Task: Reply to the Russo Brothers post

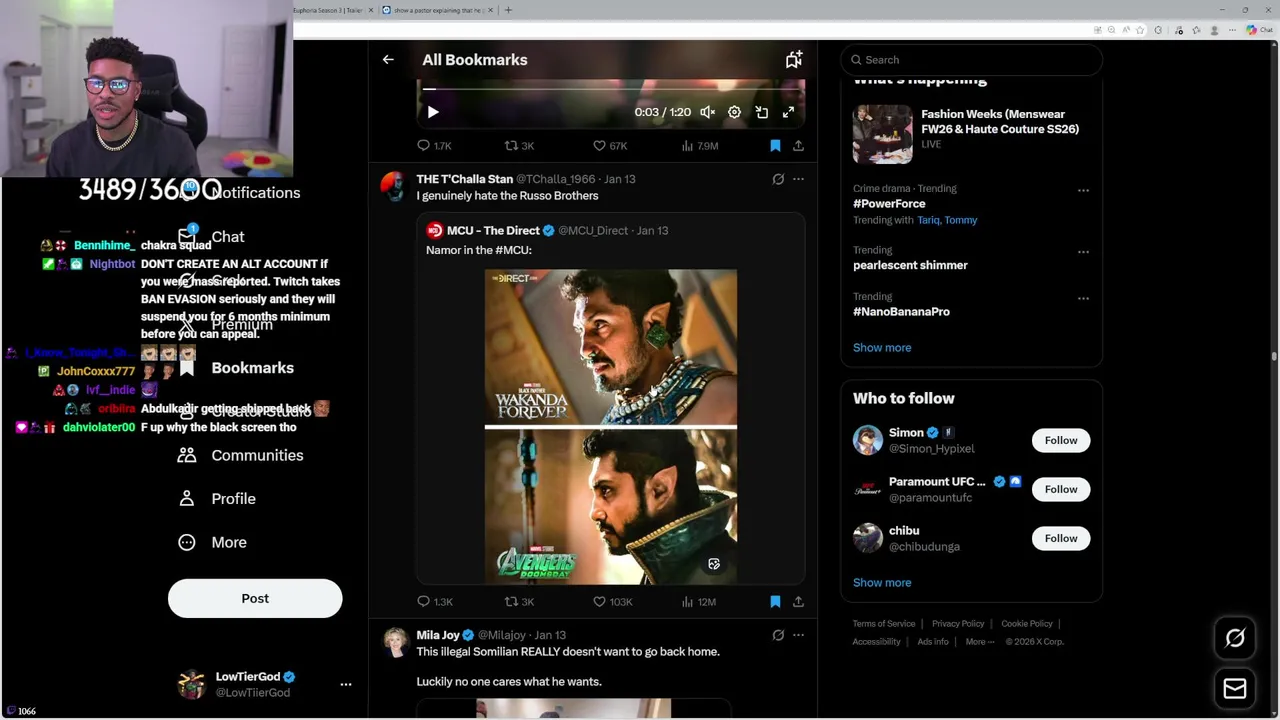Action: pos(434,602)
